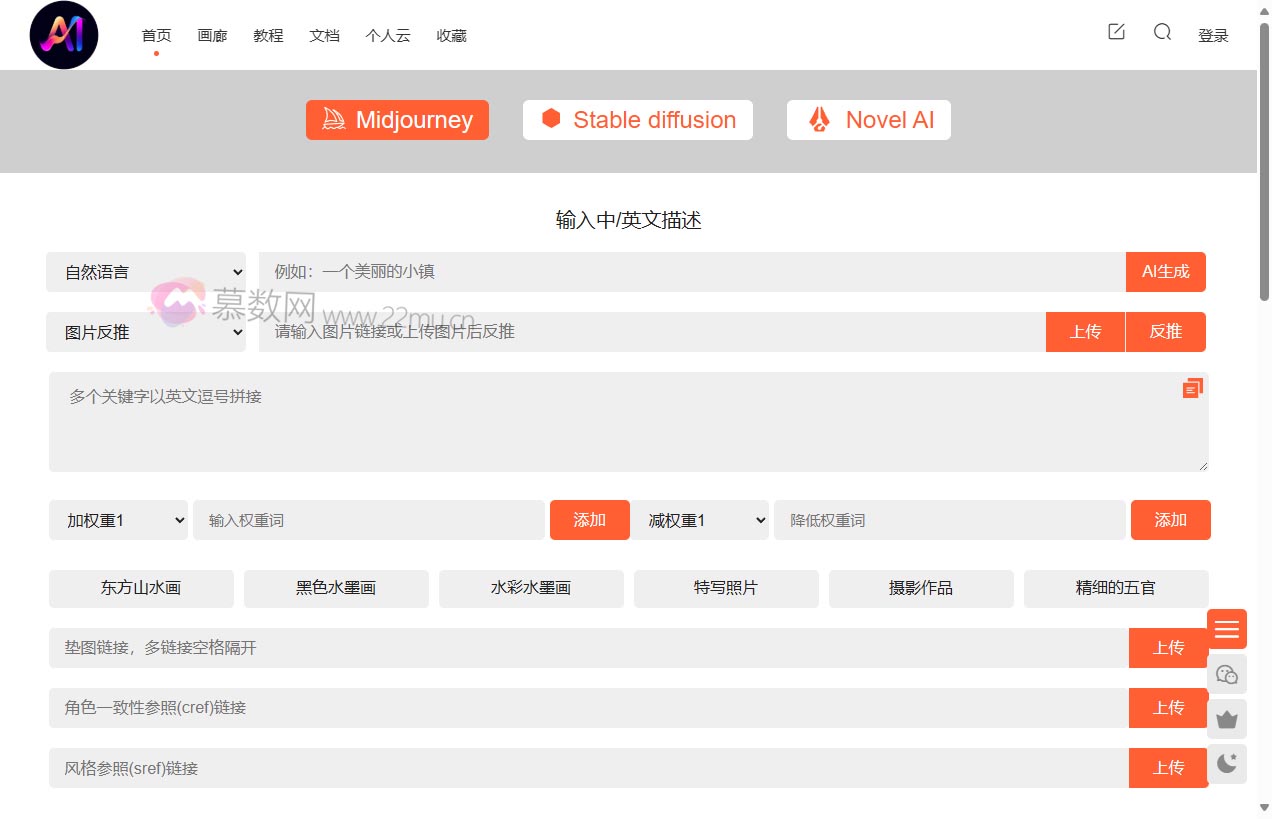1272x819 pixels.
Task: Click the 反推 button
Action: pyautogui.click(x=1165, y=332)
